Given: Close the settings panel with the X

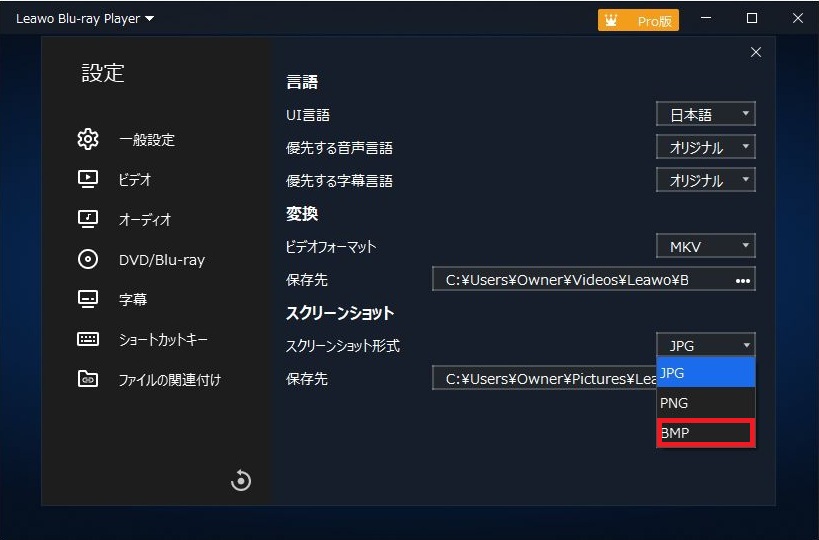Looking at the screenshot, I should click(x=755, y=52).
